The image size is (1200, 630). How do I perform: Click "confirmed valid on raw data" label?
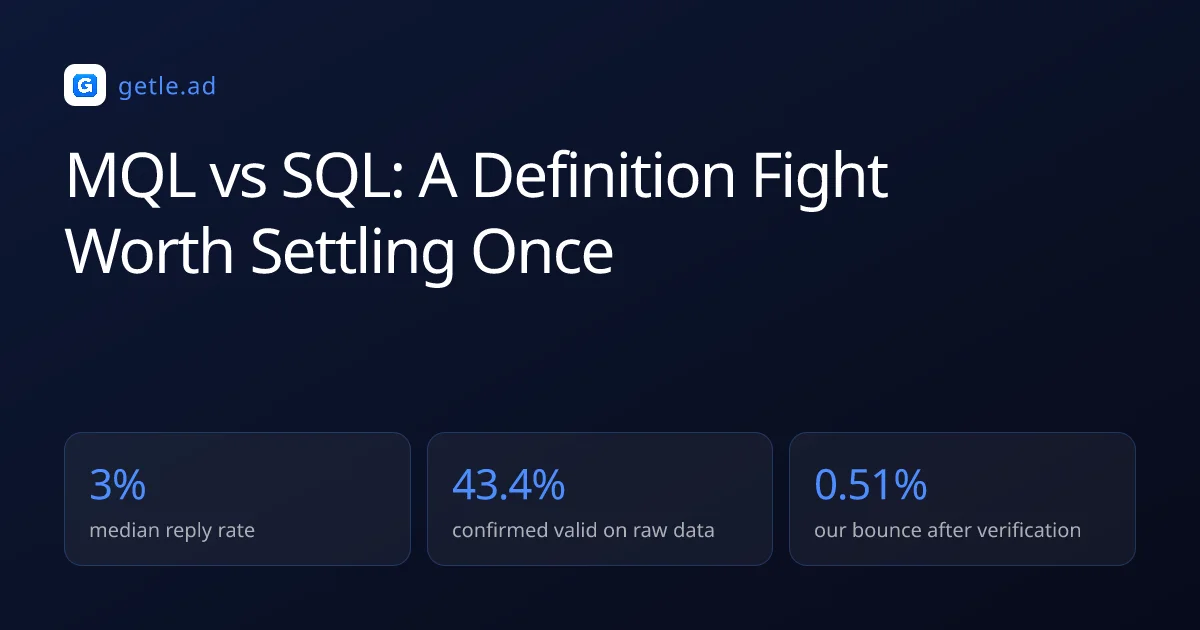583,530
